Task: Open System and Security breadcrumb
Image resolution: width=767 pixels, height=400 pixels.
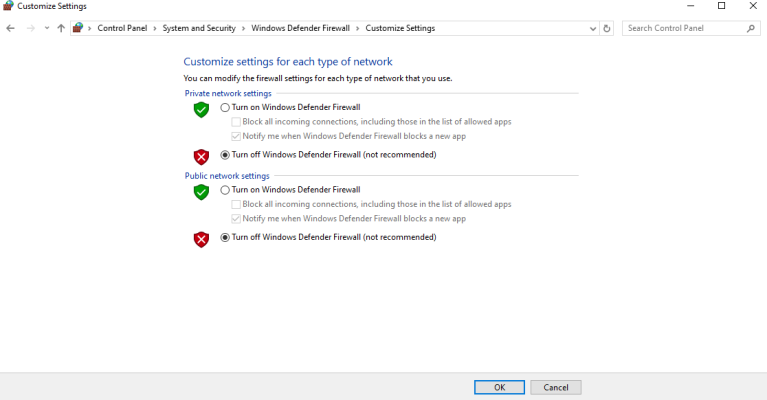Action: click(x=199, y=28)
